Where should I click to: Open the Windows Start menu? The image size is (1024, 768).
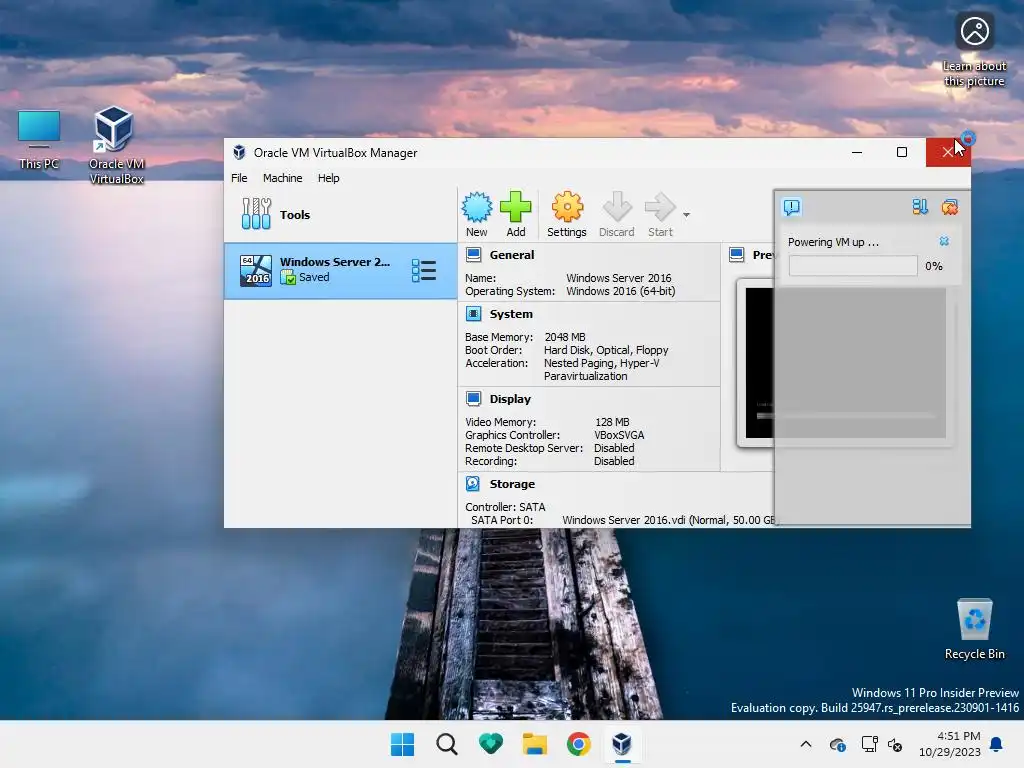point(402,744)
